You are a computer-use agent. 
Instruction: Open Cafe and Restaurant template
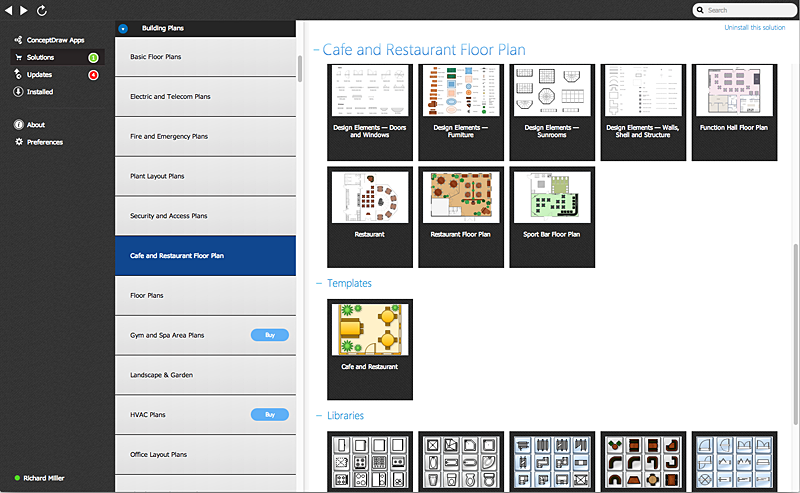pyautogui.click(x=370, y=350)
